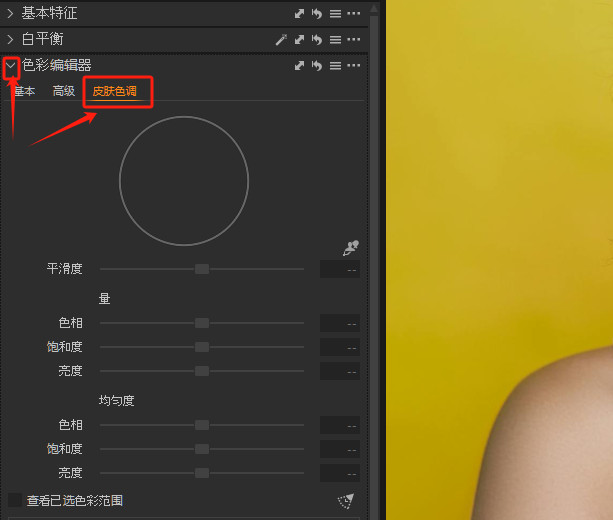This screenshot has width=613, height=520.
Task: Select the 皮肤色调 tab
Action: click(115, 91)
